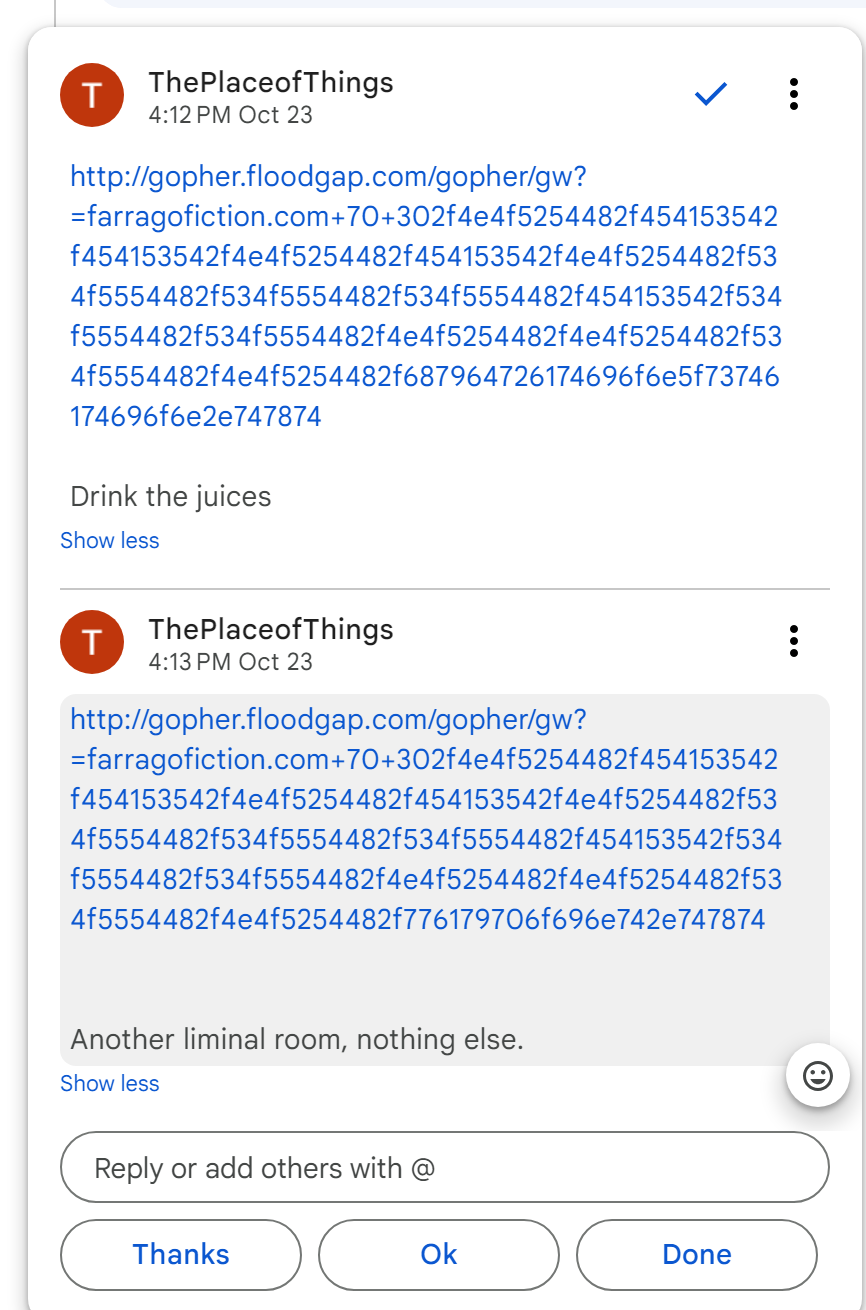Send the "Thanks" quick reply

[181, 1255]
